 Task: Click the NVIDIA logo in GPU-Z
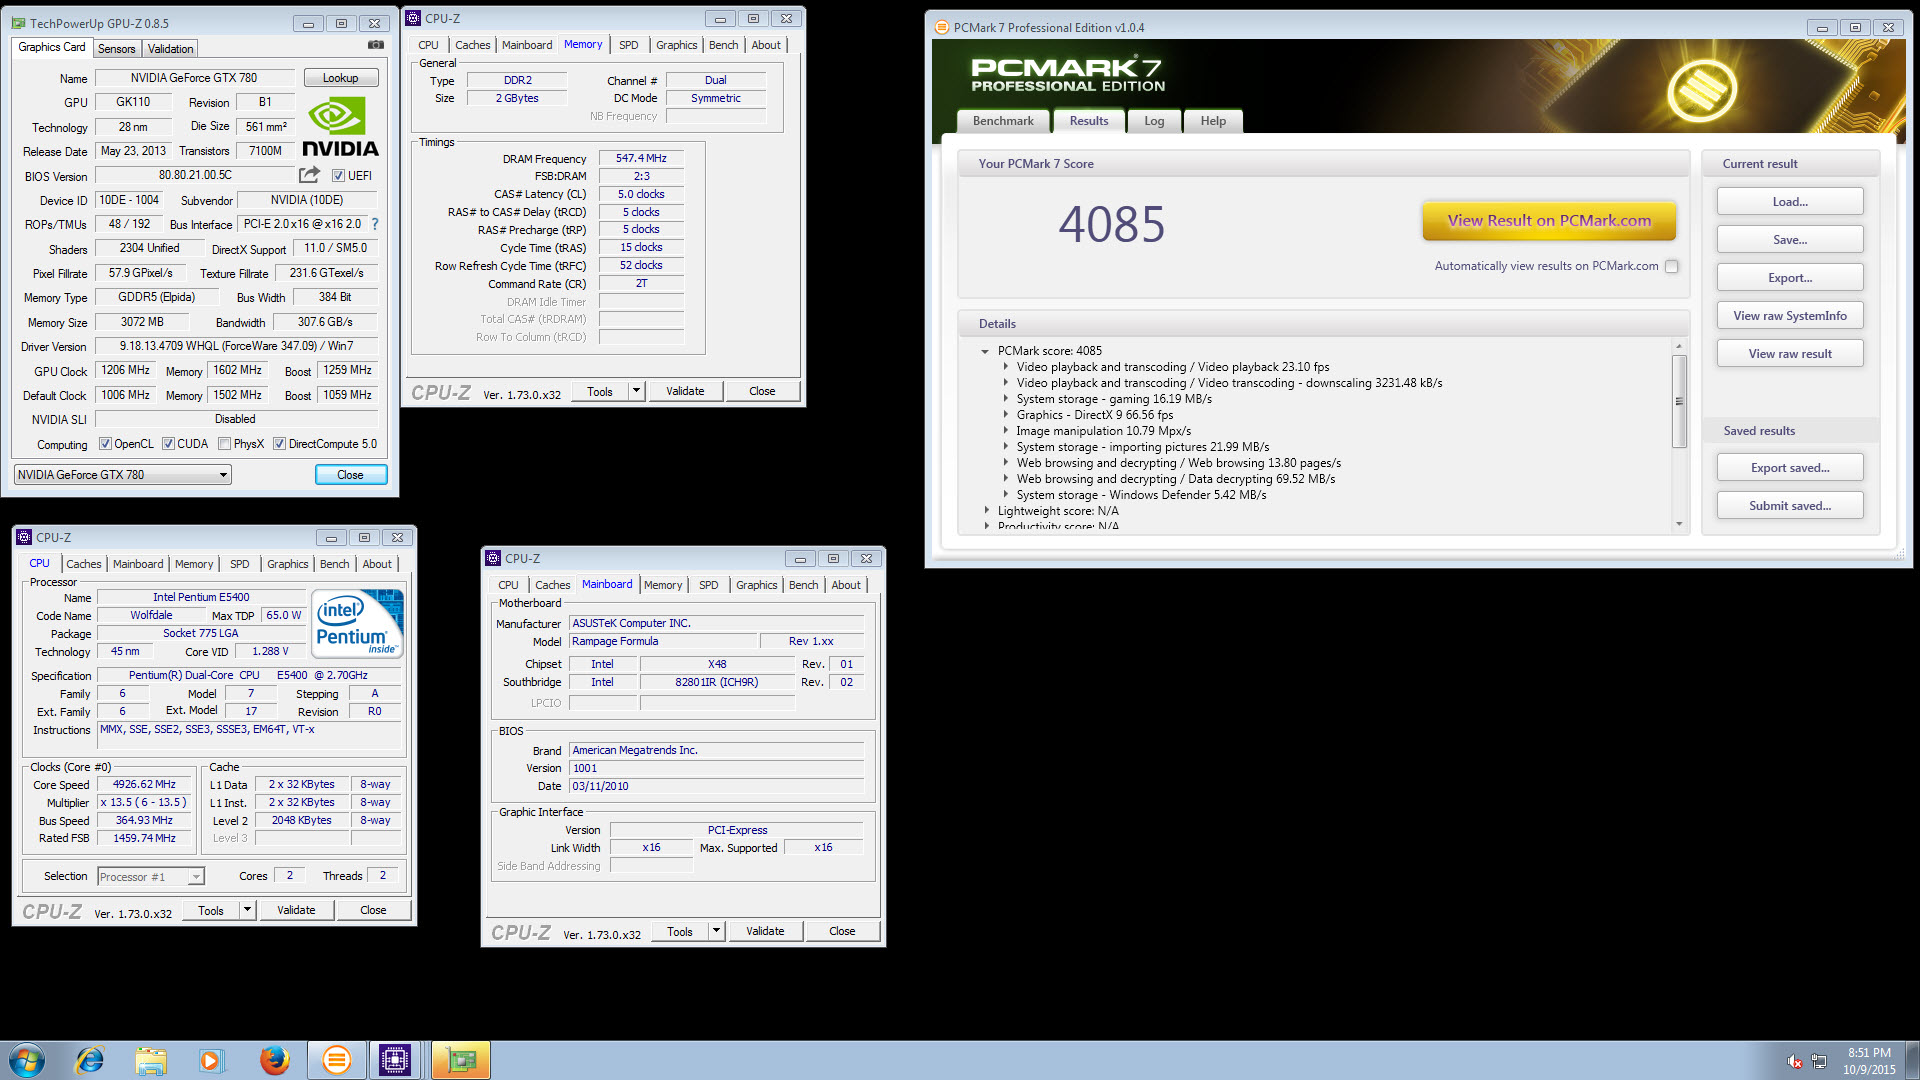[340, 127]
